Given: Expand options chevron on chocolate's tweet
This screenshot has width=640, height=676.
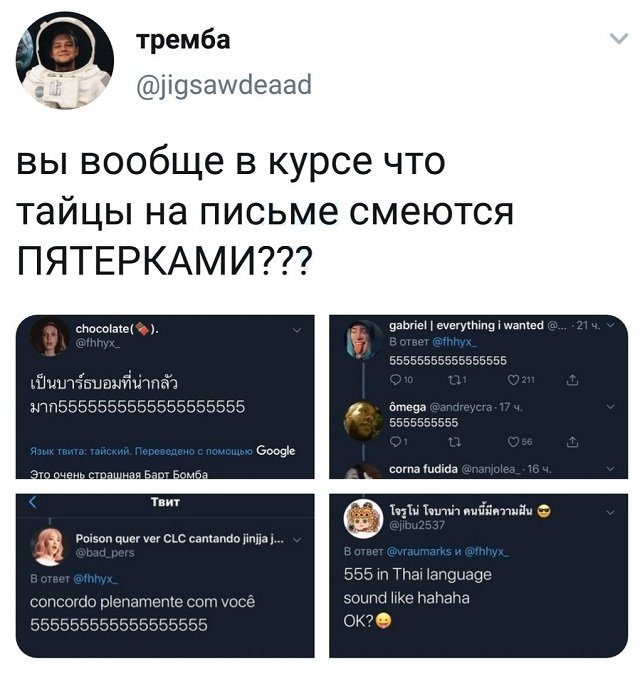Looking at the screenshot, I should click(x=297, y=331).
